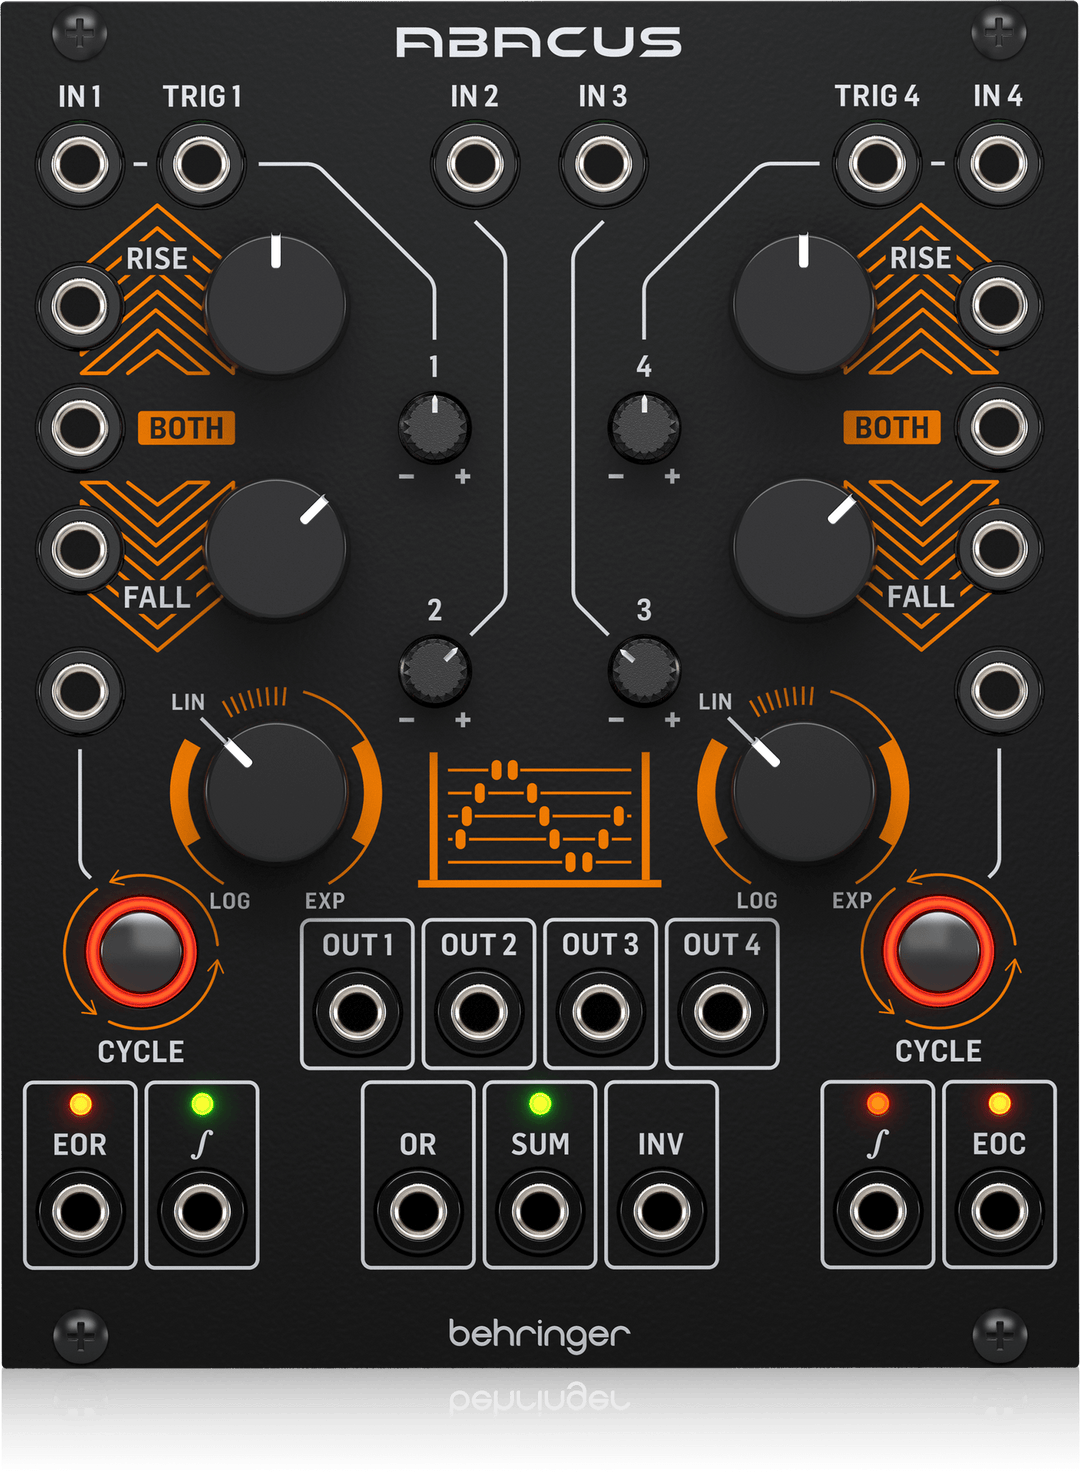Click the channel 1 attenuverter knob
This screenshot has width=1080, height=1474.
pyautogui.click(x=434, y=428)
